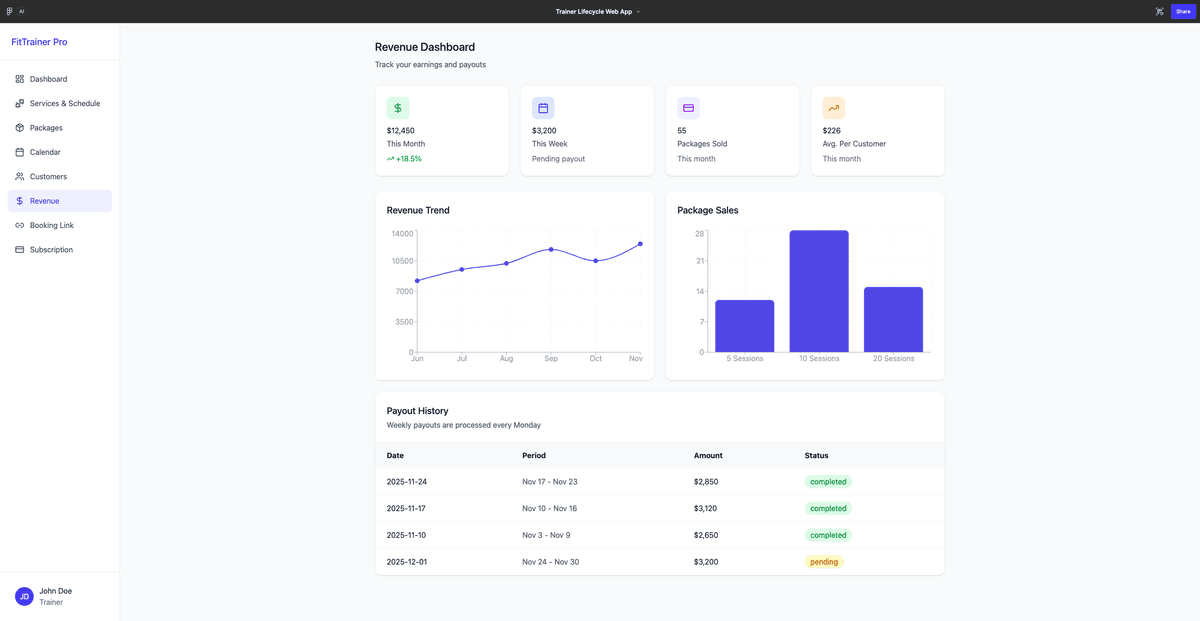The image size is (1200, 621).
Task: Click the FitTrainer Pro logo link
Action: [x=38, y=41]
